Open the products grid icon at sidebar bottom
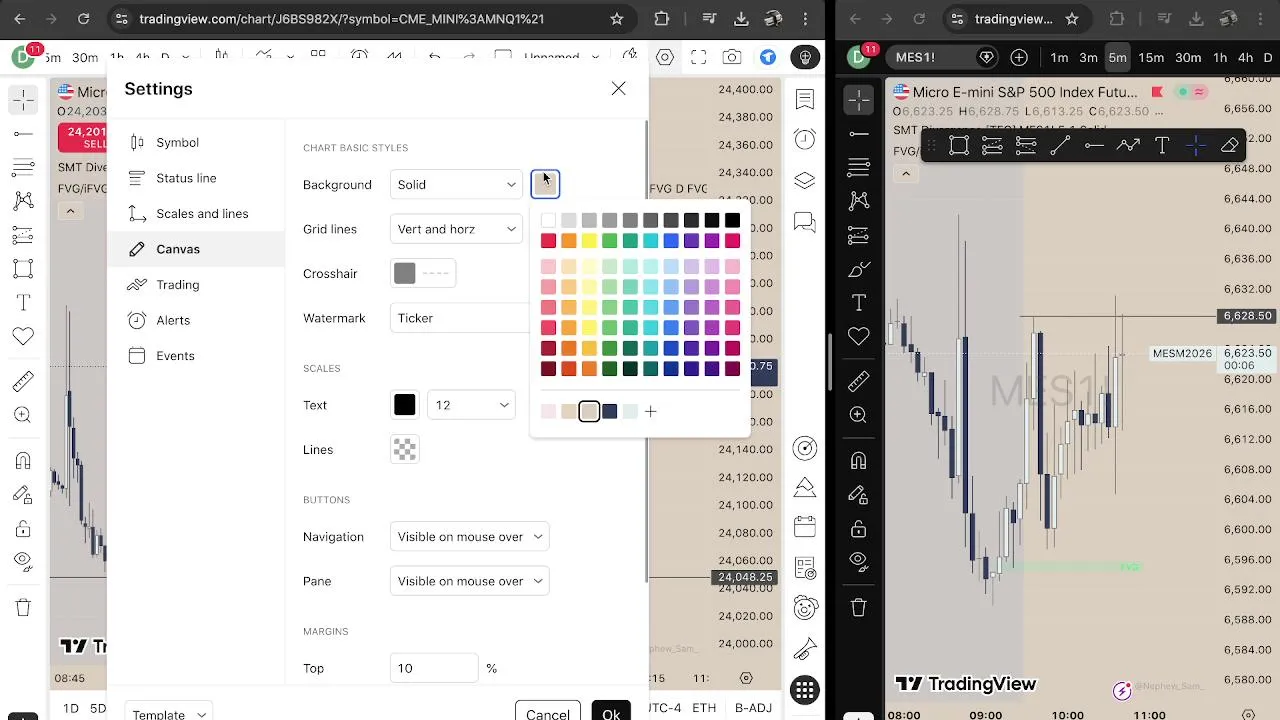1280x720 pixels. [x=805, y=690]
